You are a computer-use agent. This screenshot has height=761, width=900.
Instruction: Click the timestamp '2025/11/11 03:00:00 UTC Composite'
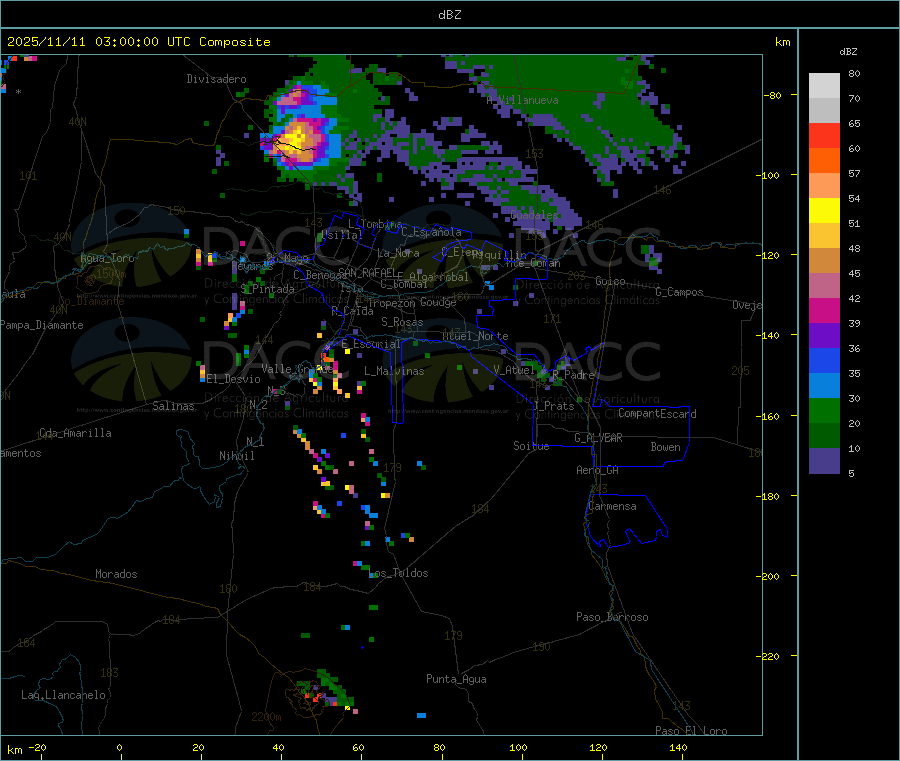pos(138,42)
